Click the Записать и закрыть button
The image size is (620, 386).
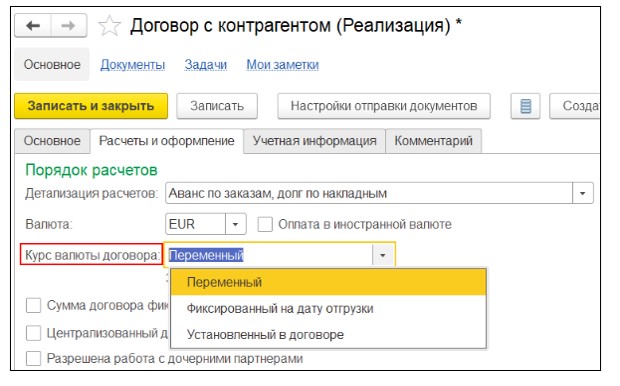tap(91, 106)
